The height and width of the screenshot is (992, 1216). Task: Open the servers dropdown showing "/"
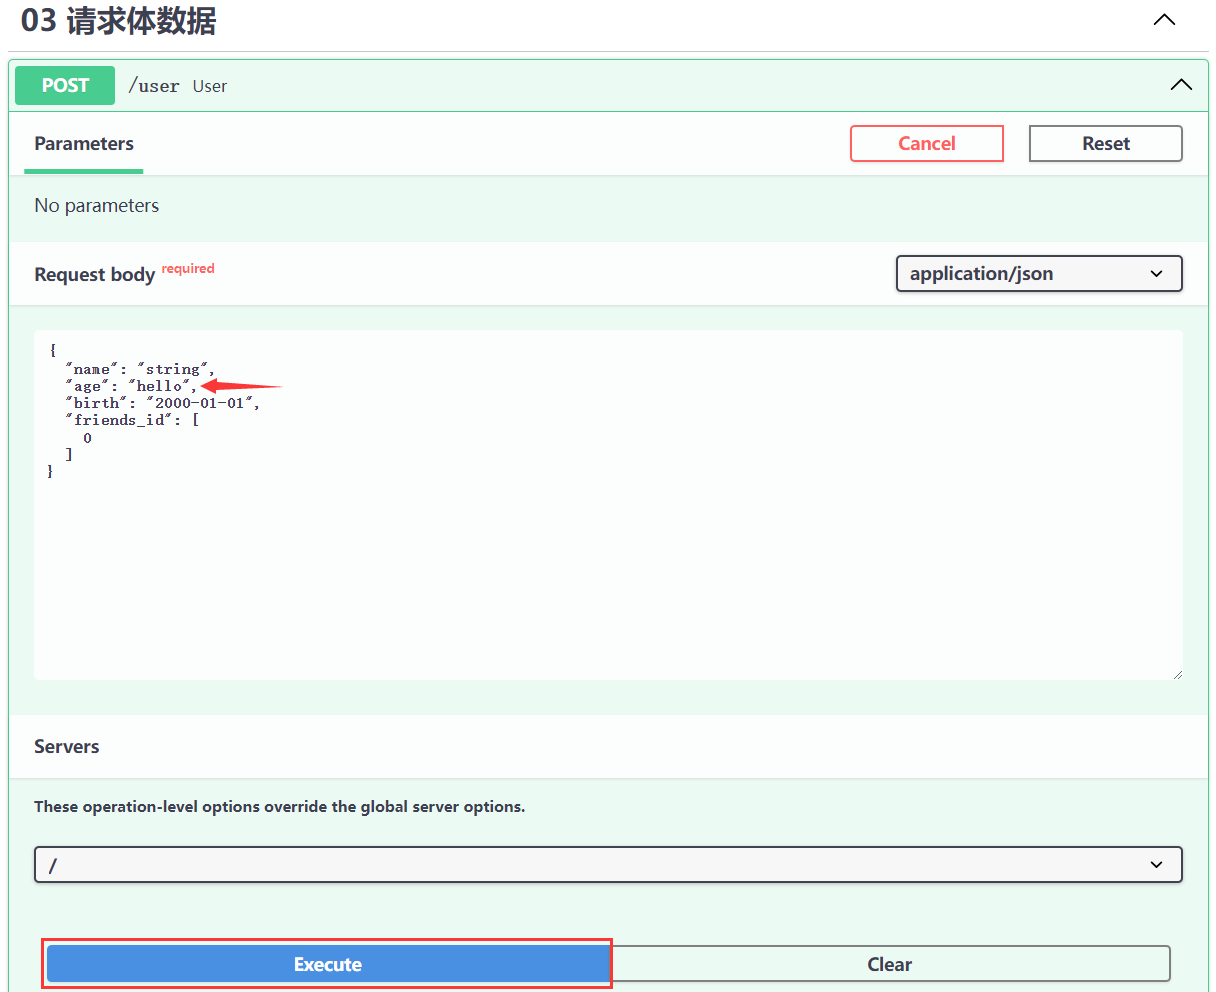[608, 864]
